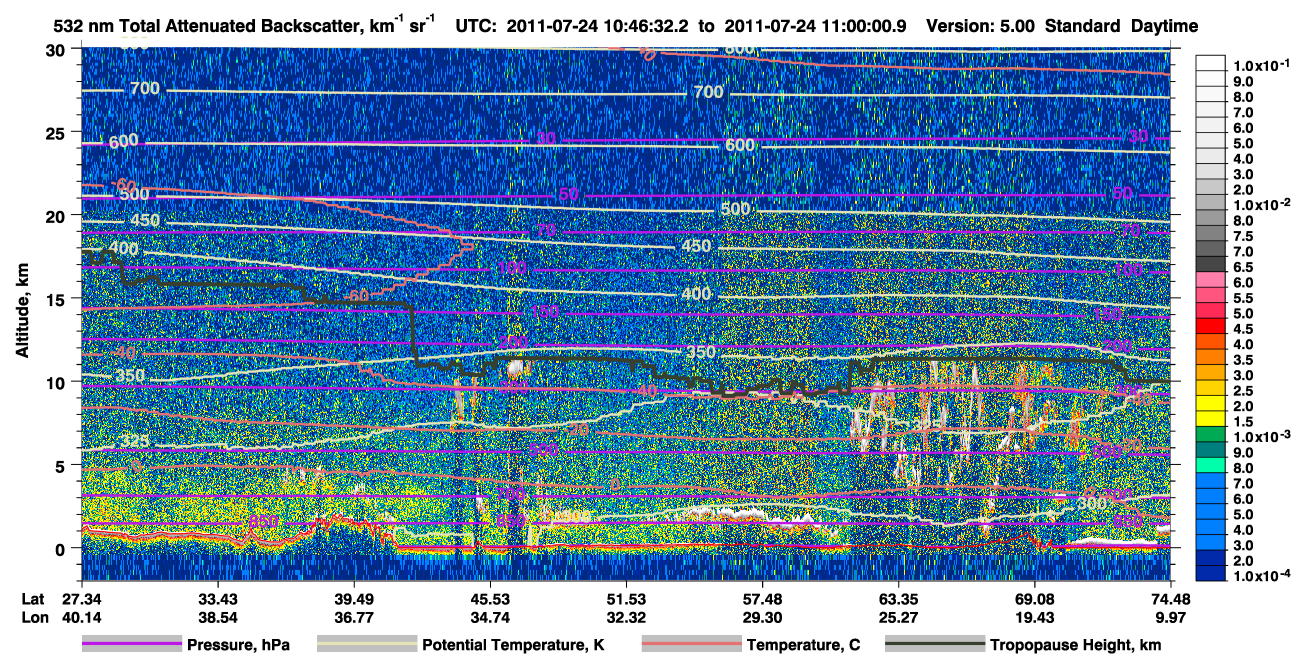Click latitude value '27.34'

click(82, 598)
